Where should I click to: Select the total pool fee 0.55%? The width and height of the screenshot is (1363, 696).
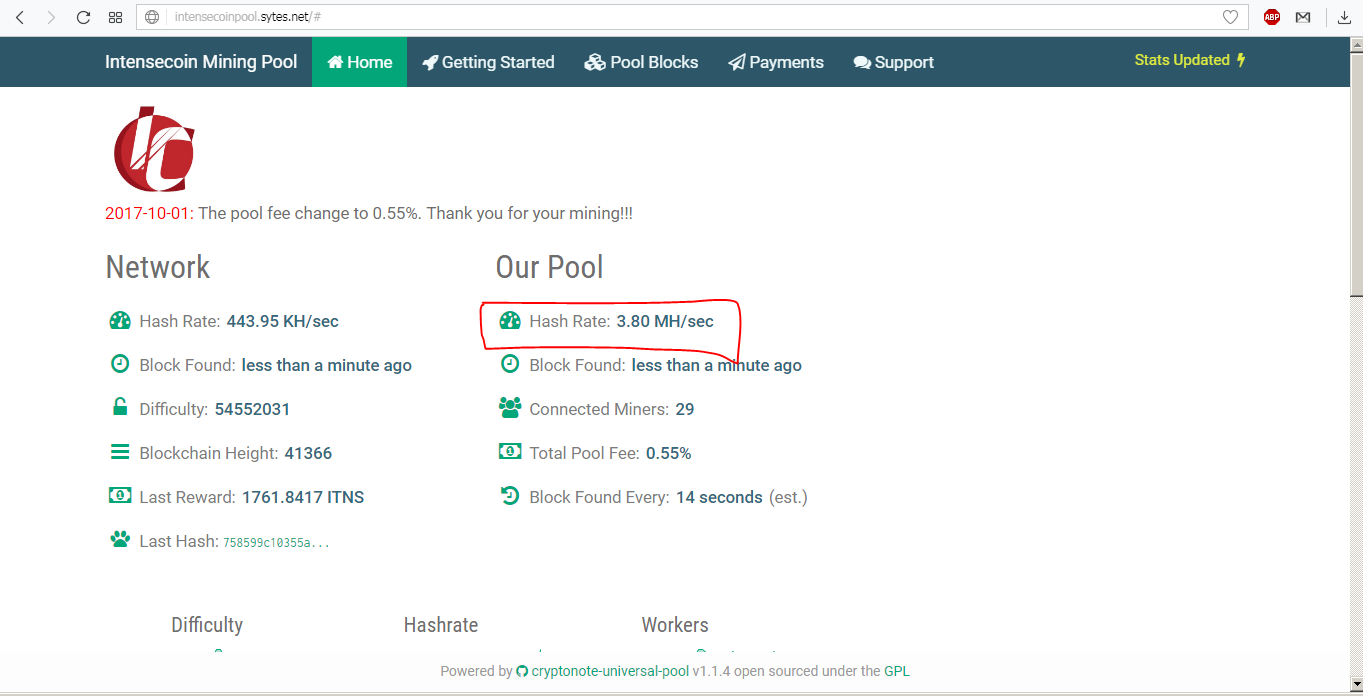[669, 453]
